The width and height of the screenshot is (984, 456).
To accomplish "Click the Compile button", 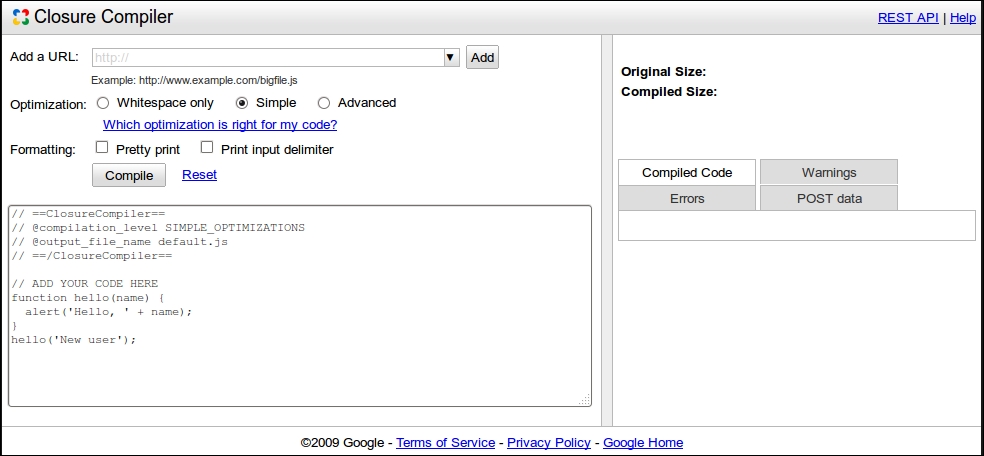I will 129,175.
